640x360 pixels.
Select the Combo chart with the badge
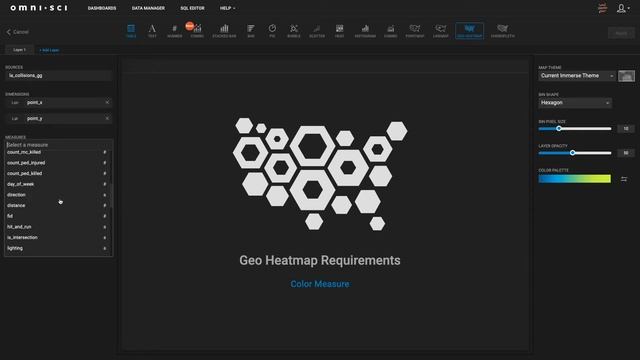(x=197, y=31)
